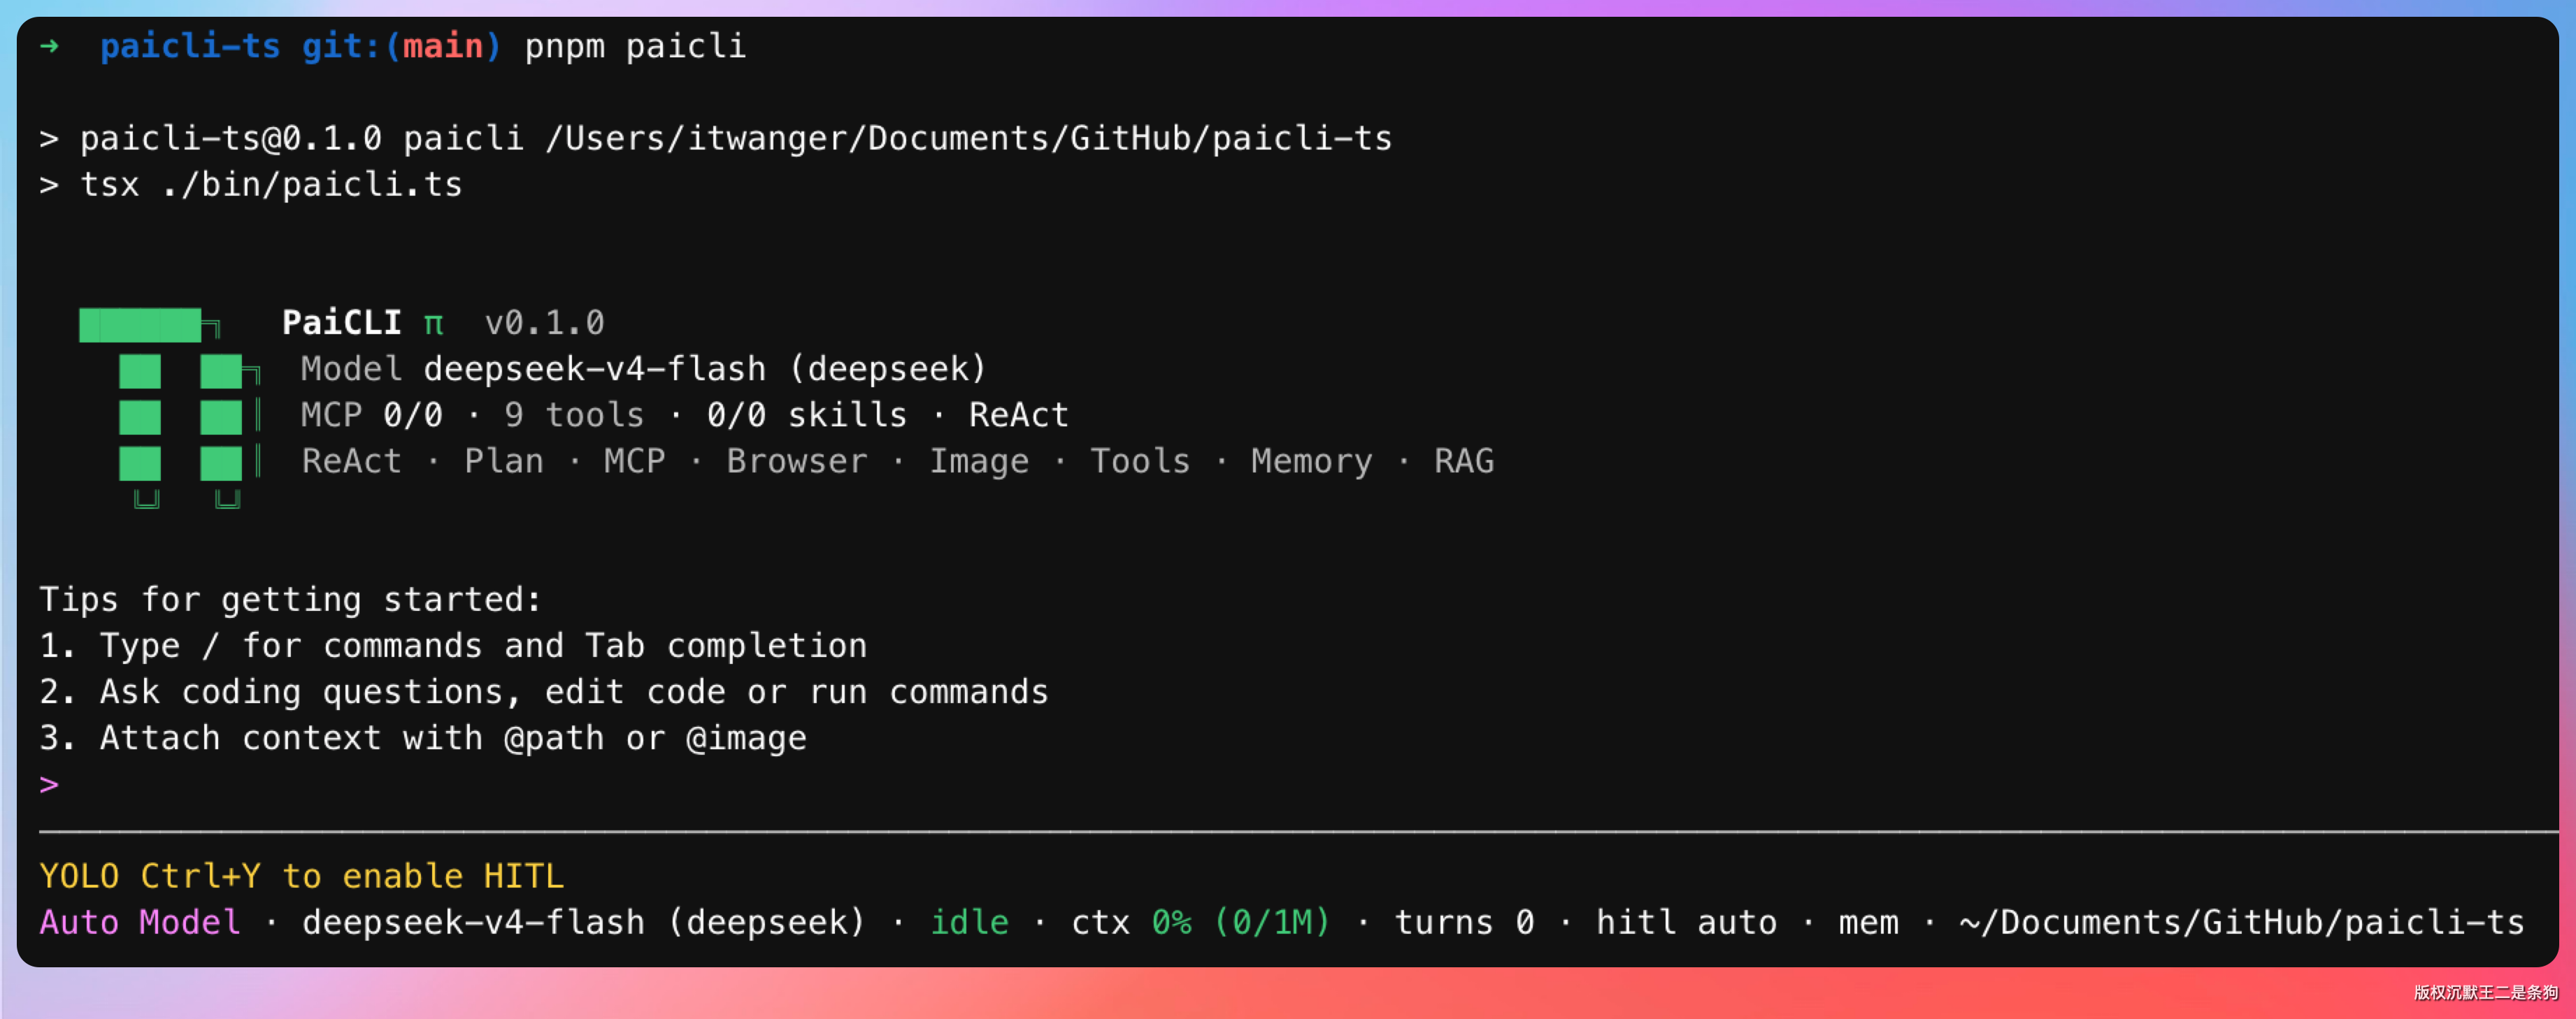Click the Browser feature label
Image resolution: width=2576 pixels, height=1019 pixels.
[x=797, y=461]
